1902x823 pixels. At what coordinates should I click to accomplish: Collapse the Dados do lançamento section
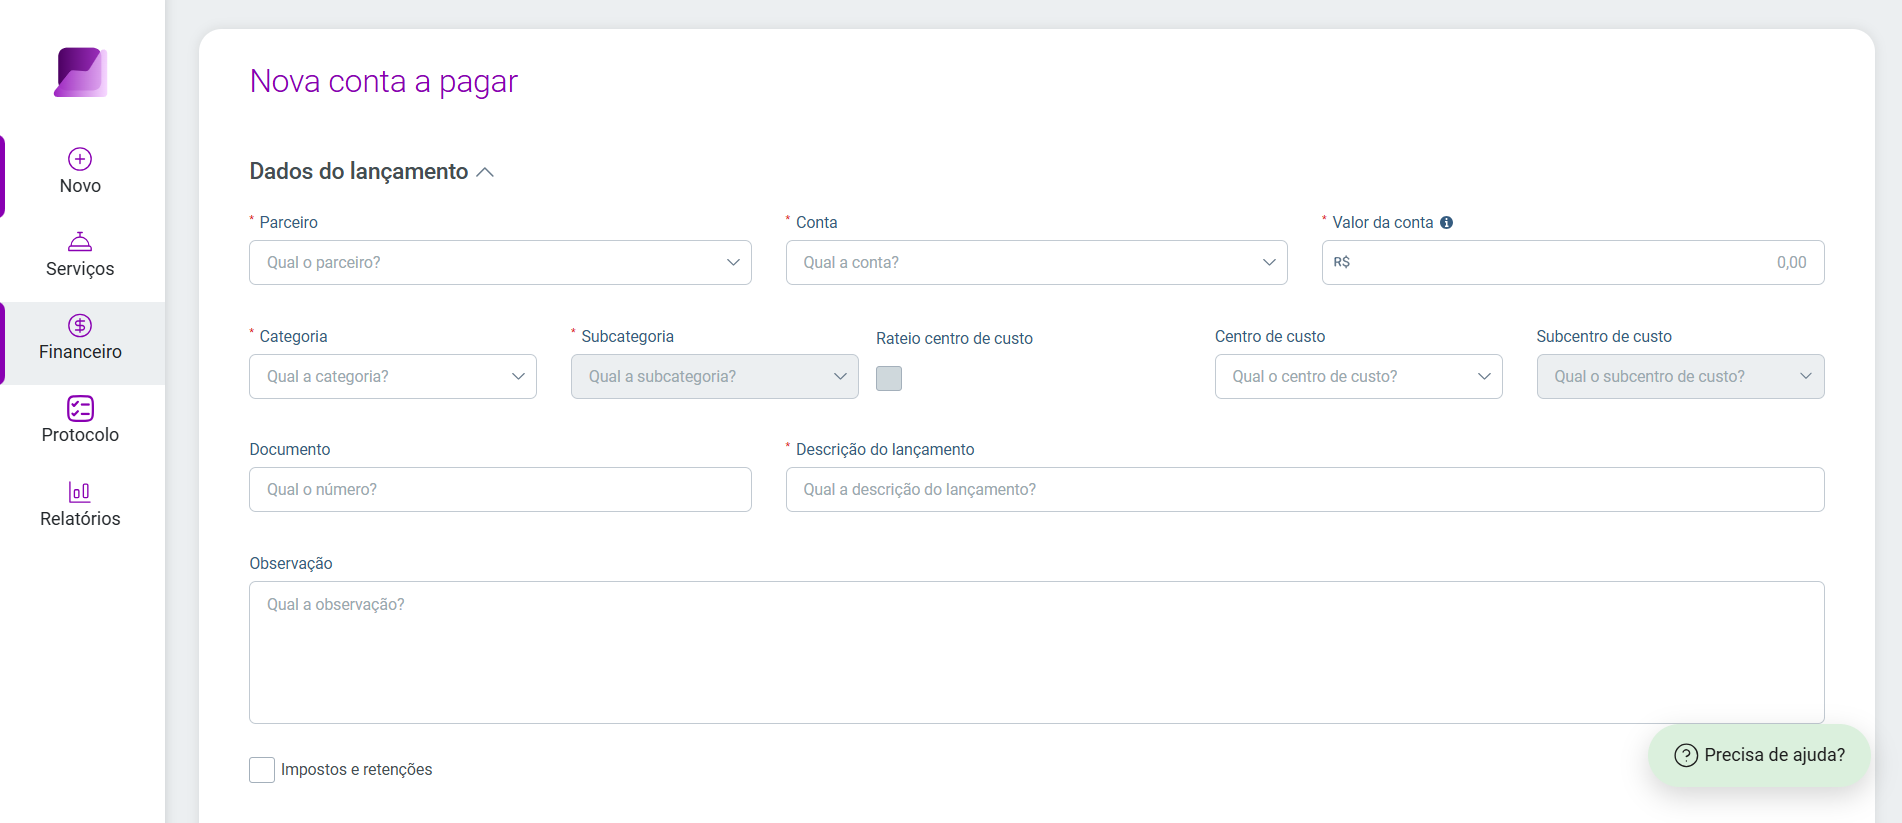[485, 172]
